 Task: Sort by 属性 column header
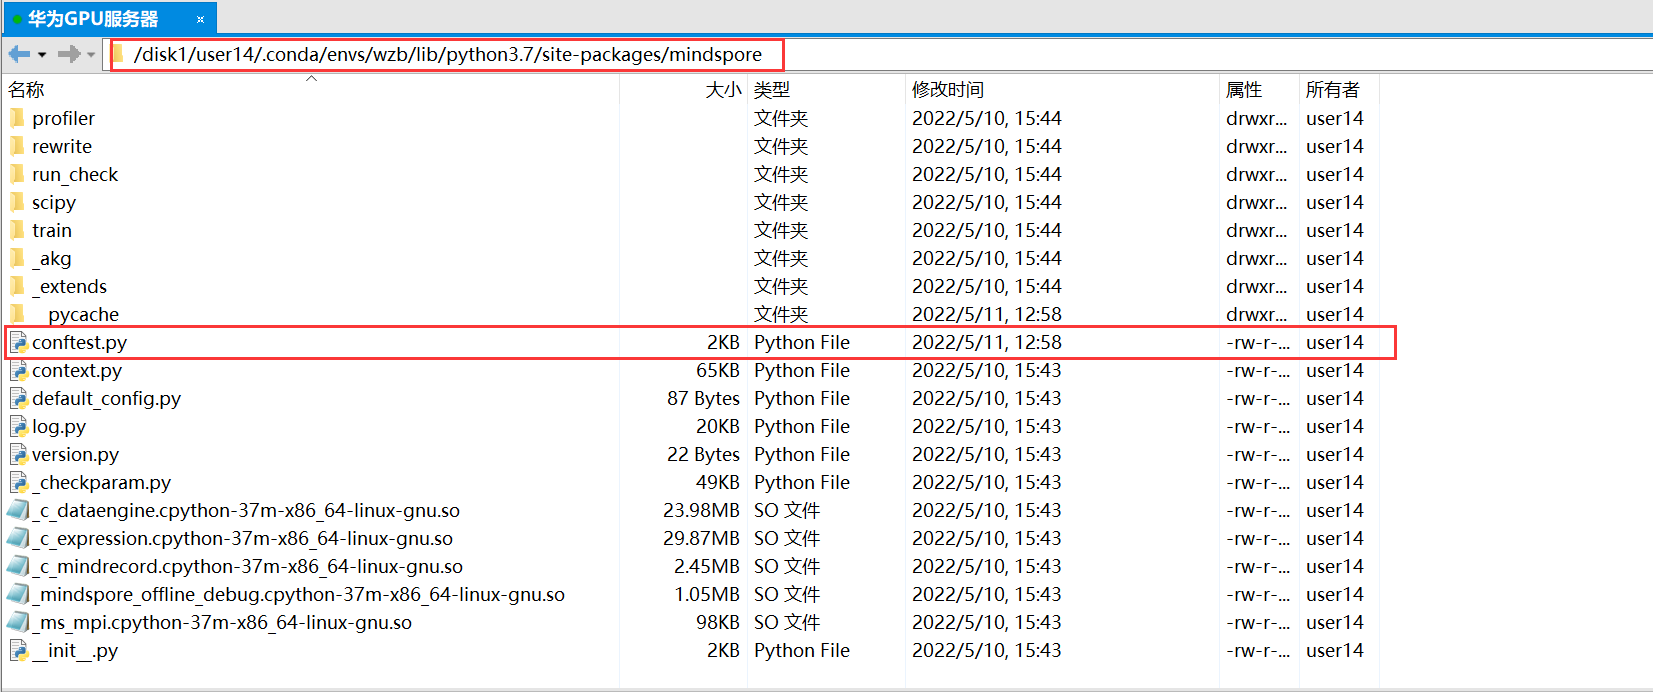tap(1244, 90)
